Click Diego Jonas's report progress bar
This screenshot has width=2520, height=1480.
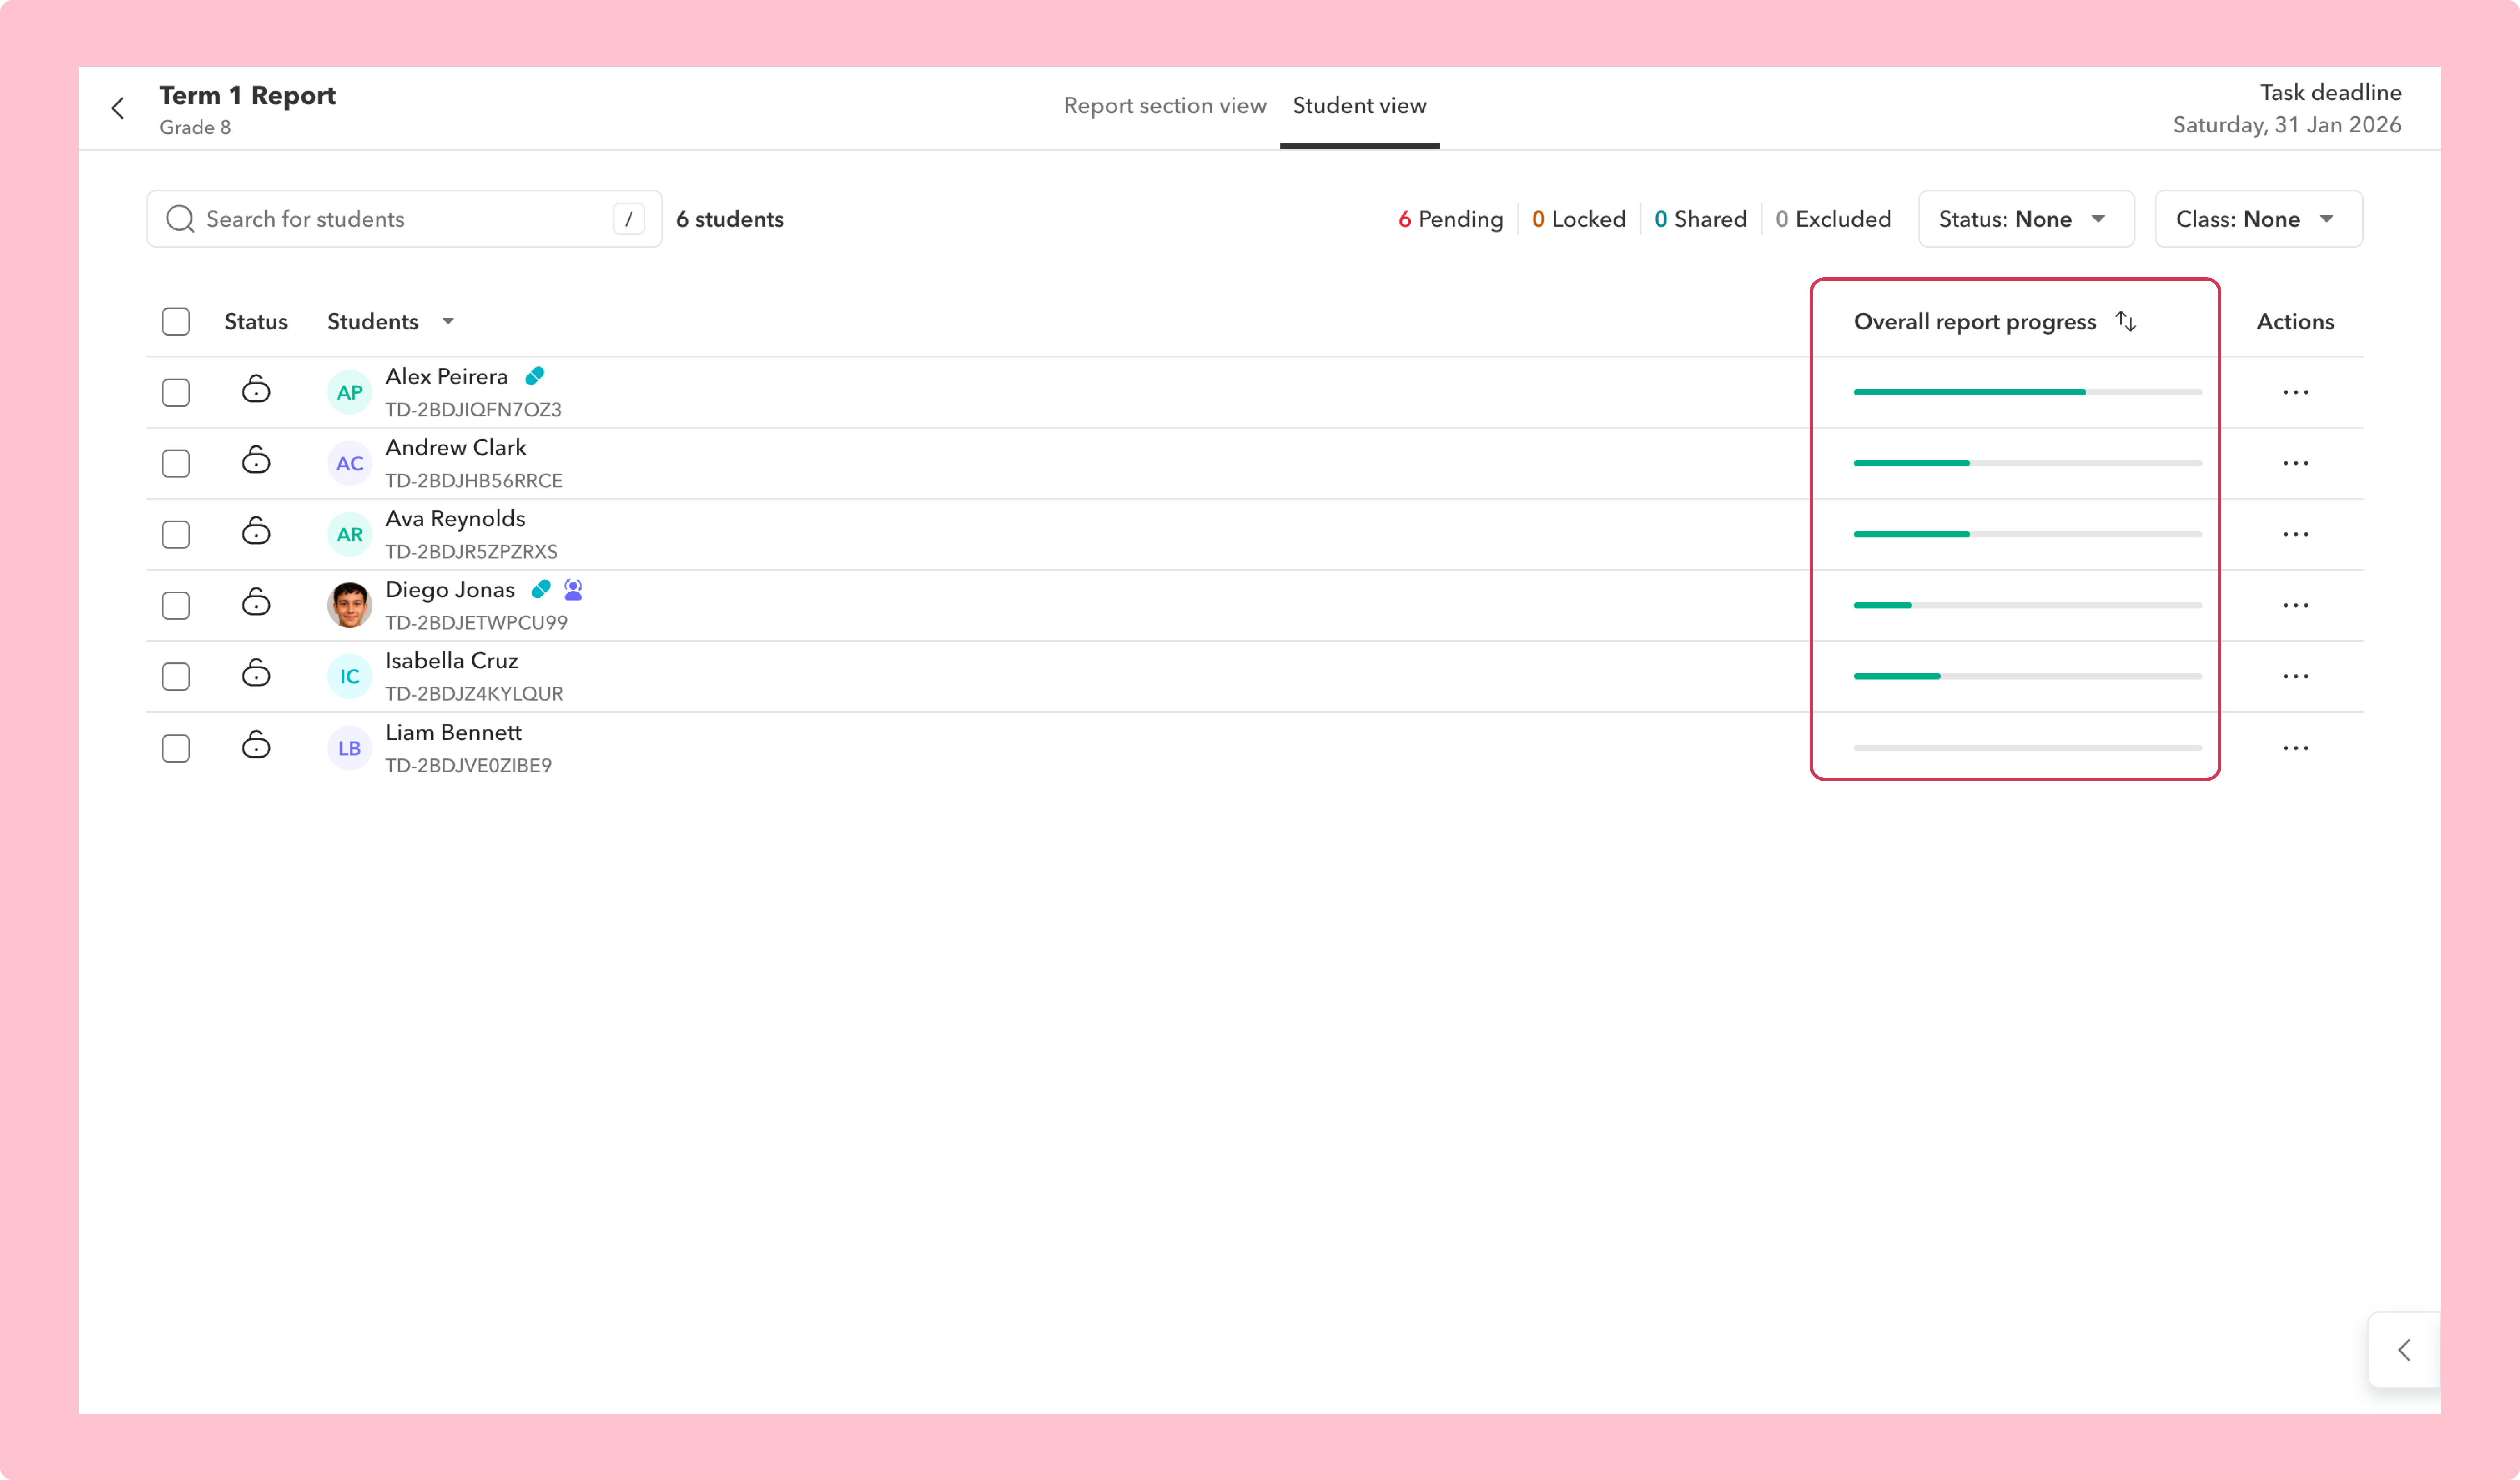point(2027,605)
